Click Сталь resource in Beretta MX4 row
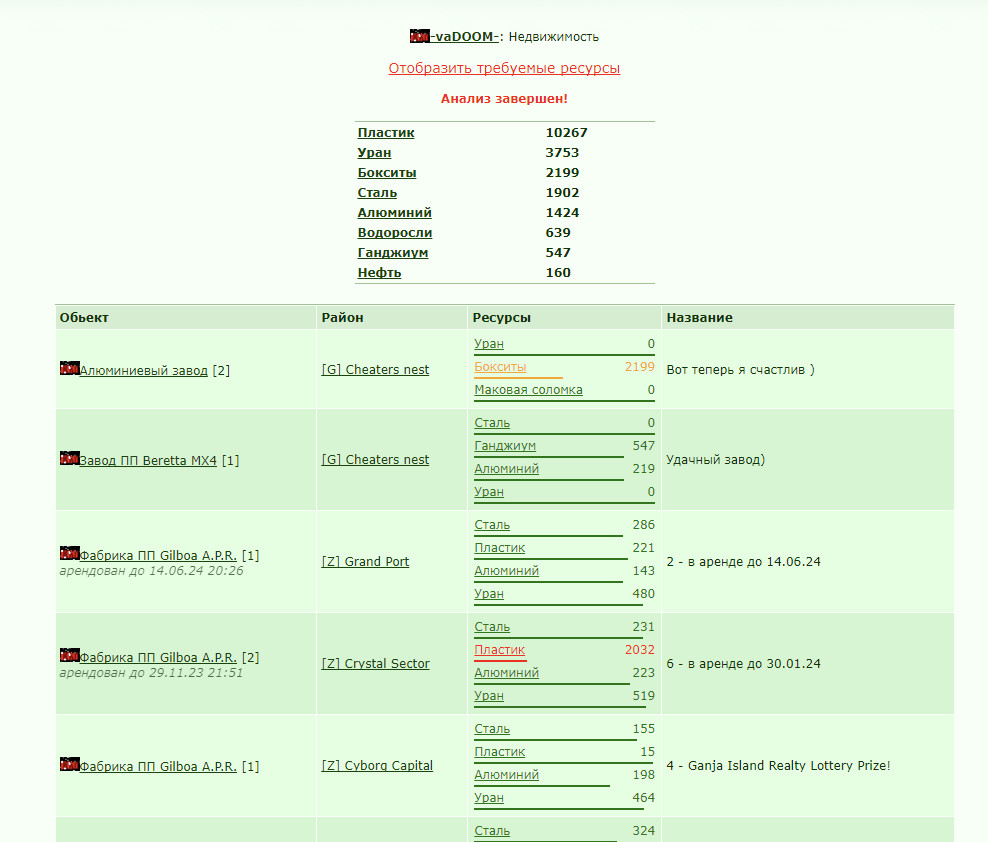 click(492, 423)
